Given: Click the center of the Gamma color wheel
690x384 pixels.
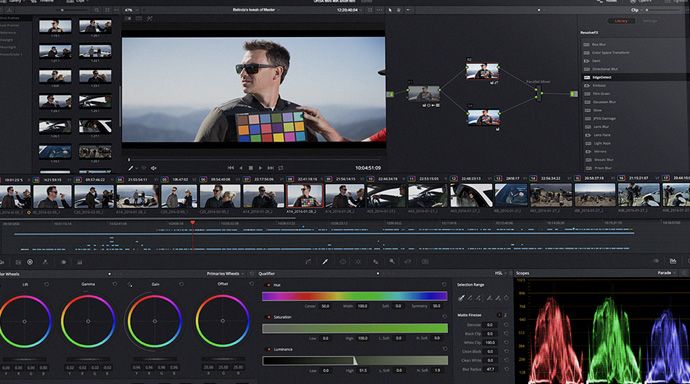Looking at the screenshot, I should (x=88, y=322).
